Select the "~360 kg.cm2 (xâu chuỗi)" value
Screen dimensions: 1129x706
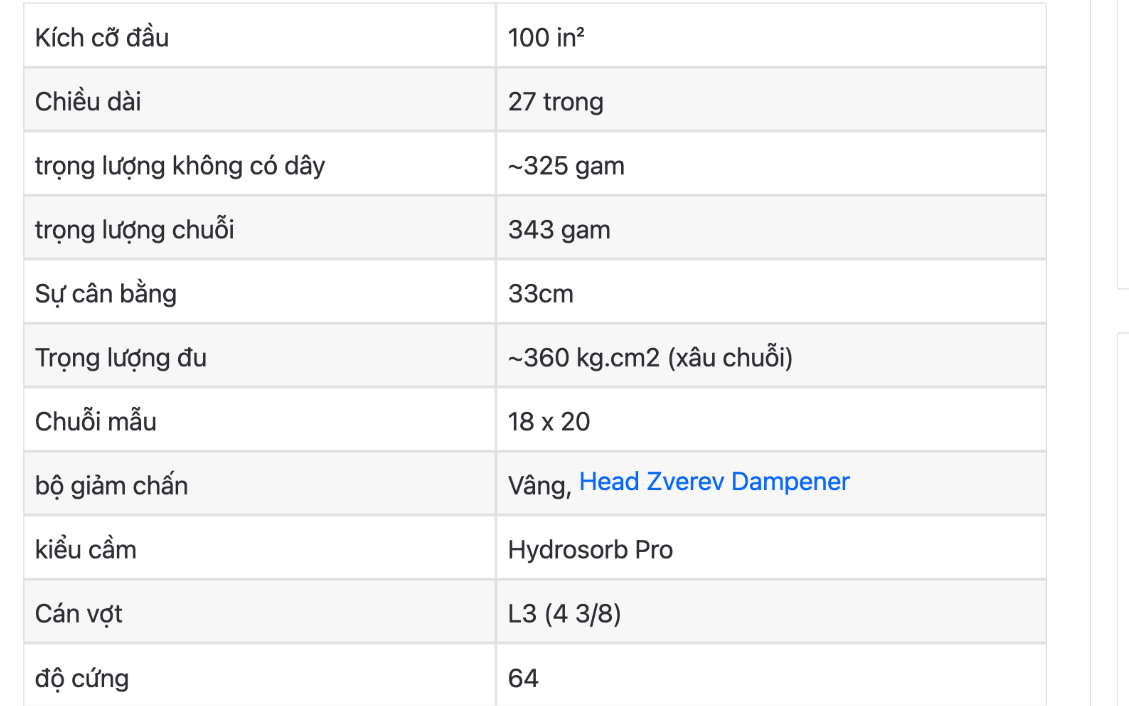tap(650, 358)
